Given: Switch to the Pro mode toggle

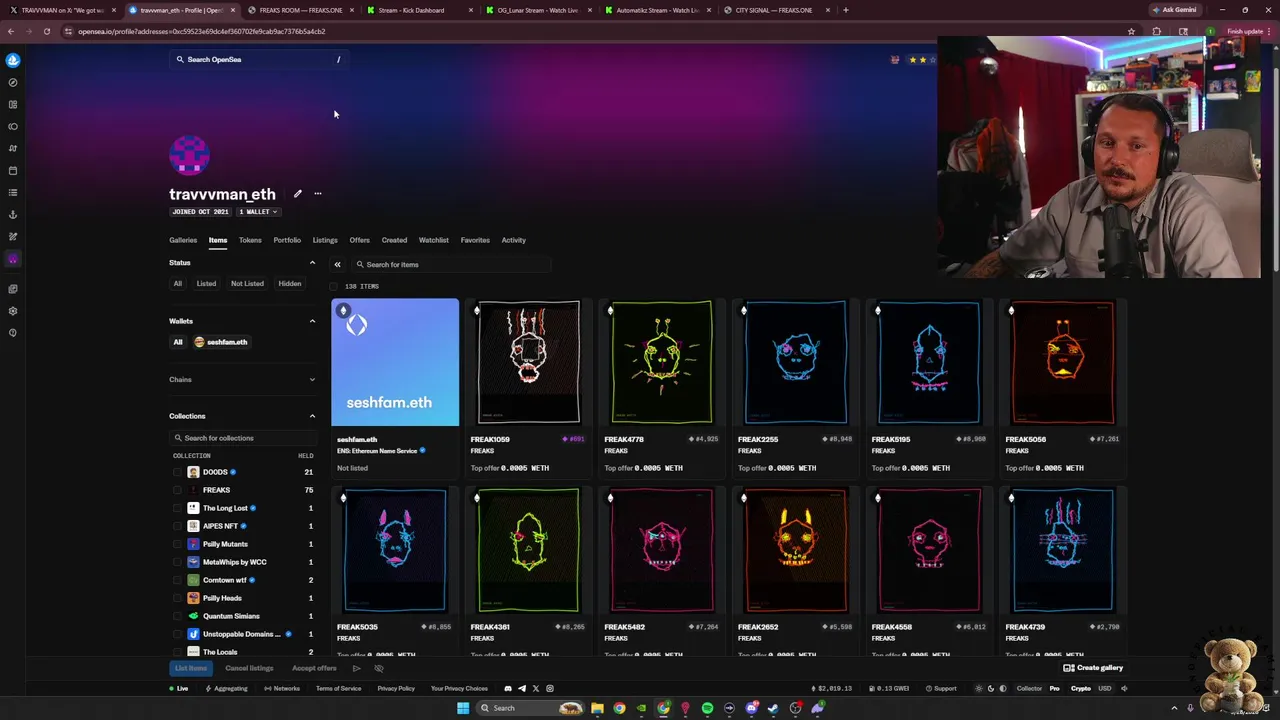Looking at the screenshot, I should (1054, 688).
